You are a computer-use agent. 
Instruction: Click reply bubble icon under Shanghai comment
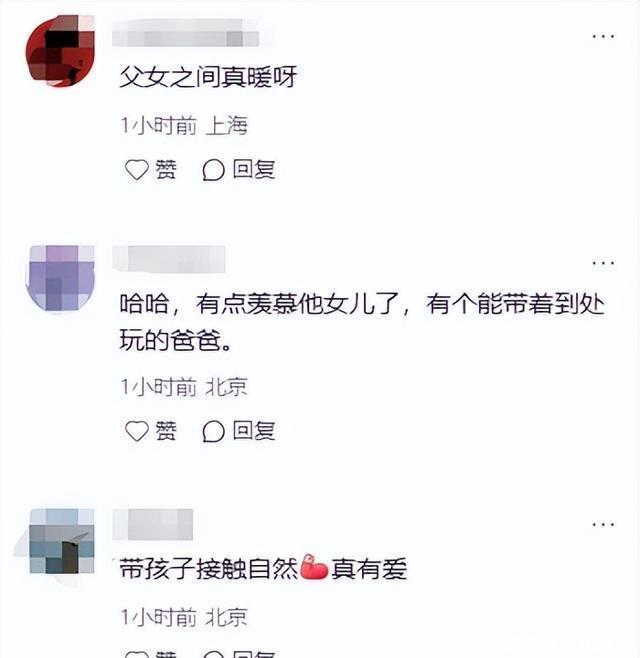(x=213, y=170)
